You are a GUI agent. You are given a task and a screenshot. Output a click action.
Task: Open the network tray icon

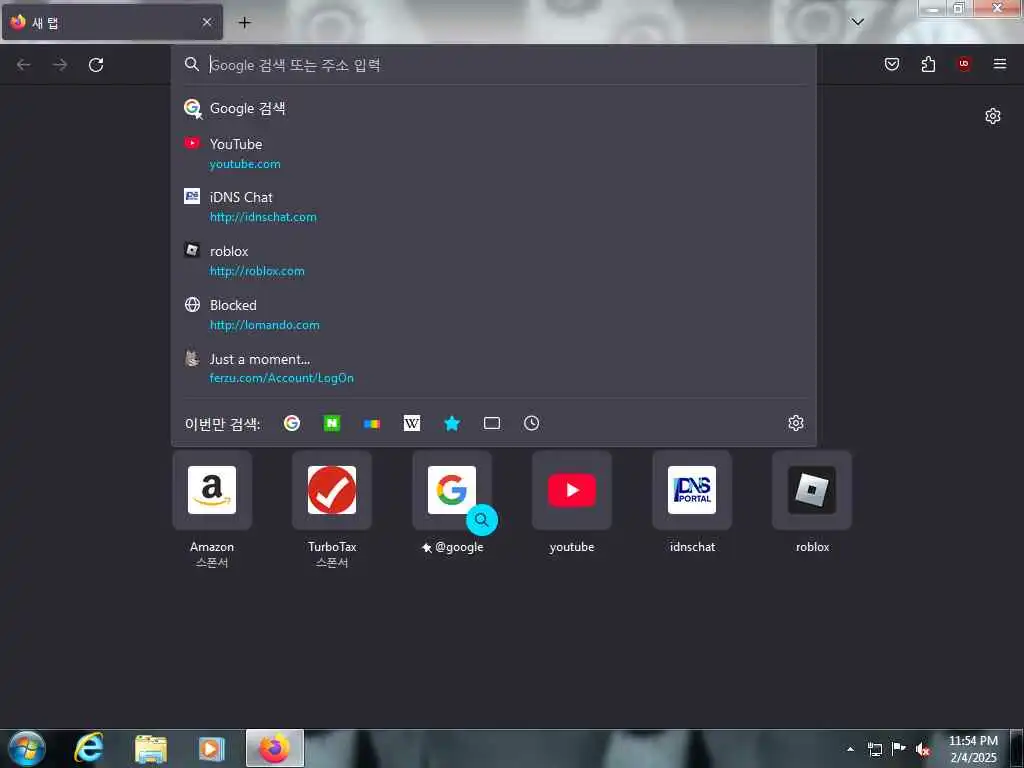click(x=874, y=749)
